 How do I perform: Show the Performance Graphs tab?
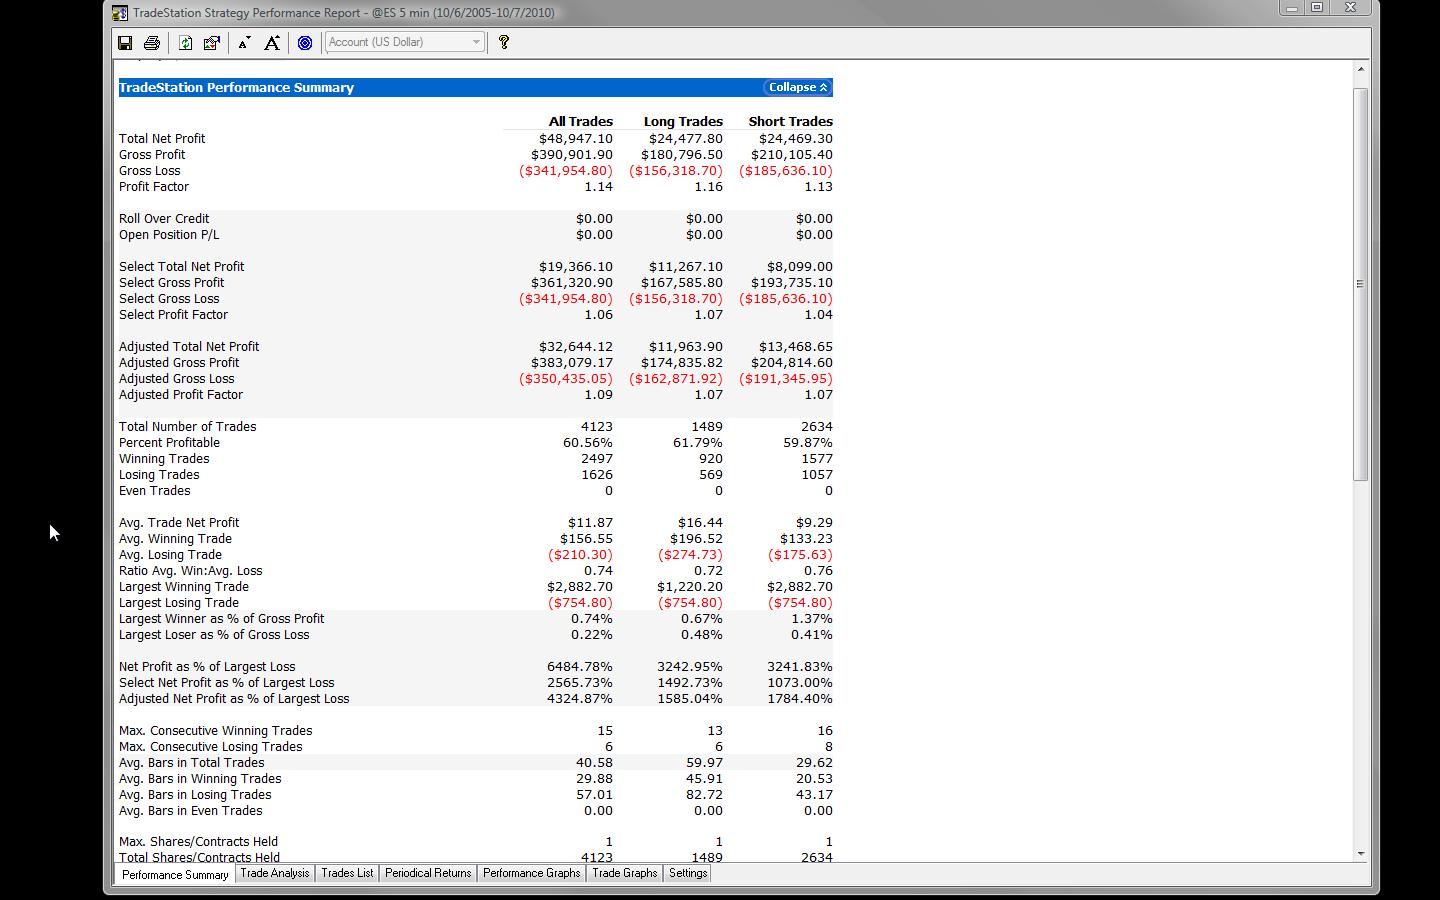(x=532, y=873)
